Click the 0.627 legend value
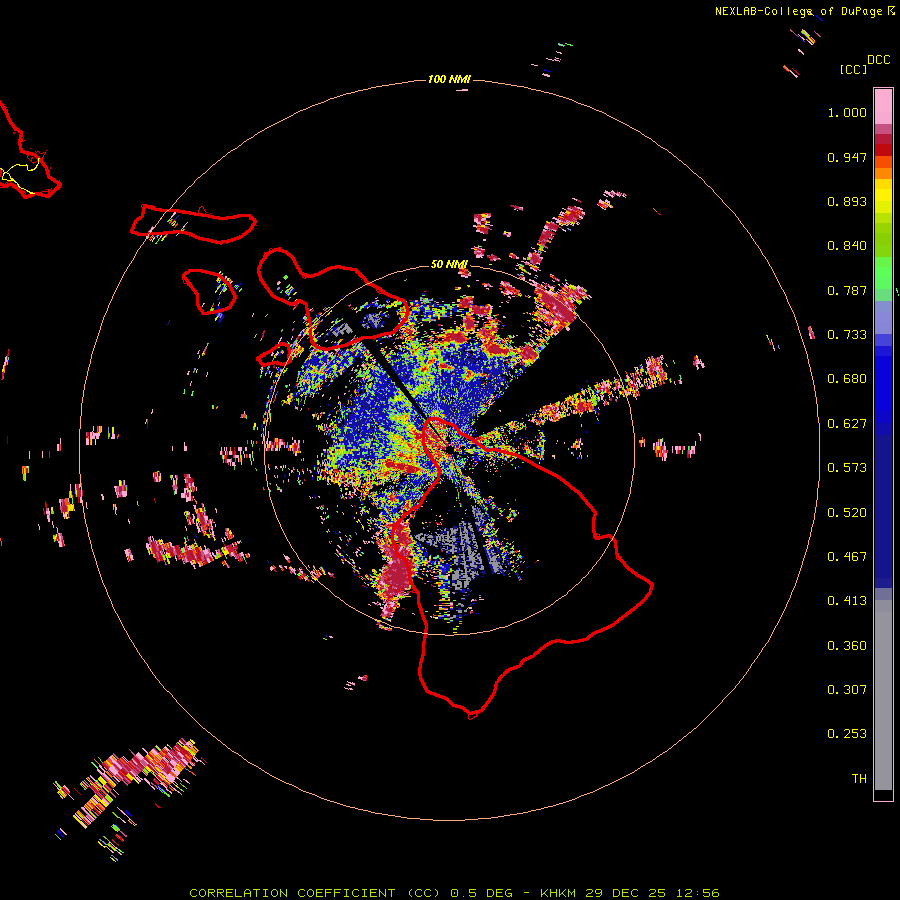The image size is (900, 900). tap(847, 424)
